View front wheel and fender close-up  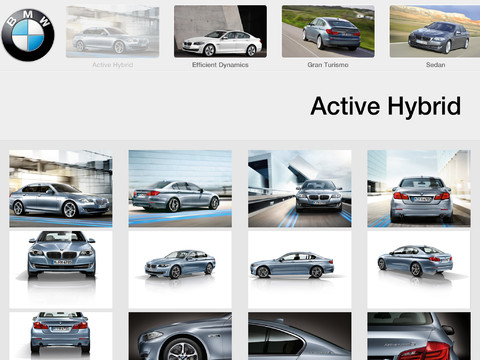pos(180,336)
